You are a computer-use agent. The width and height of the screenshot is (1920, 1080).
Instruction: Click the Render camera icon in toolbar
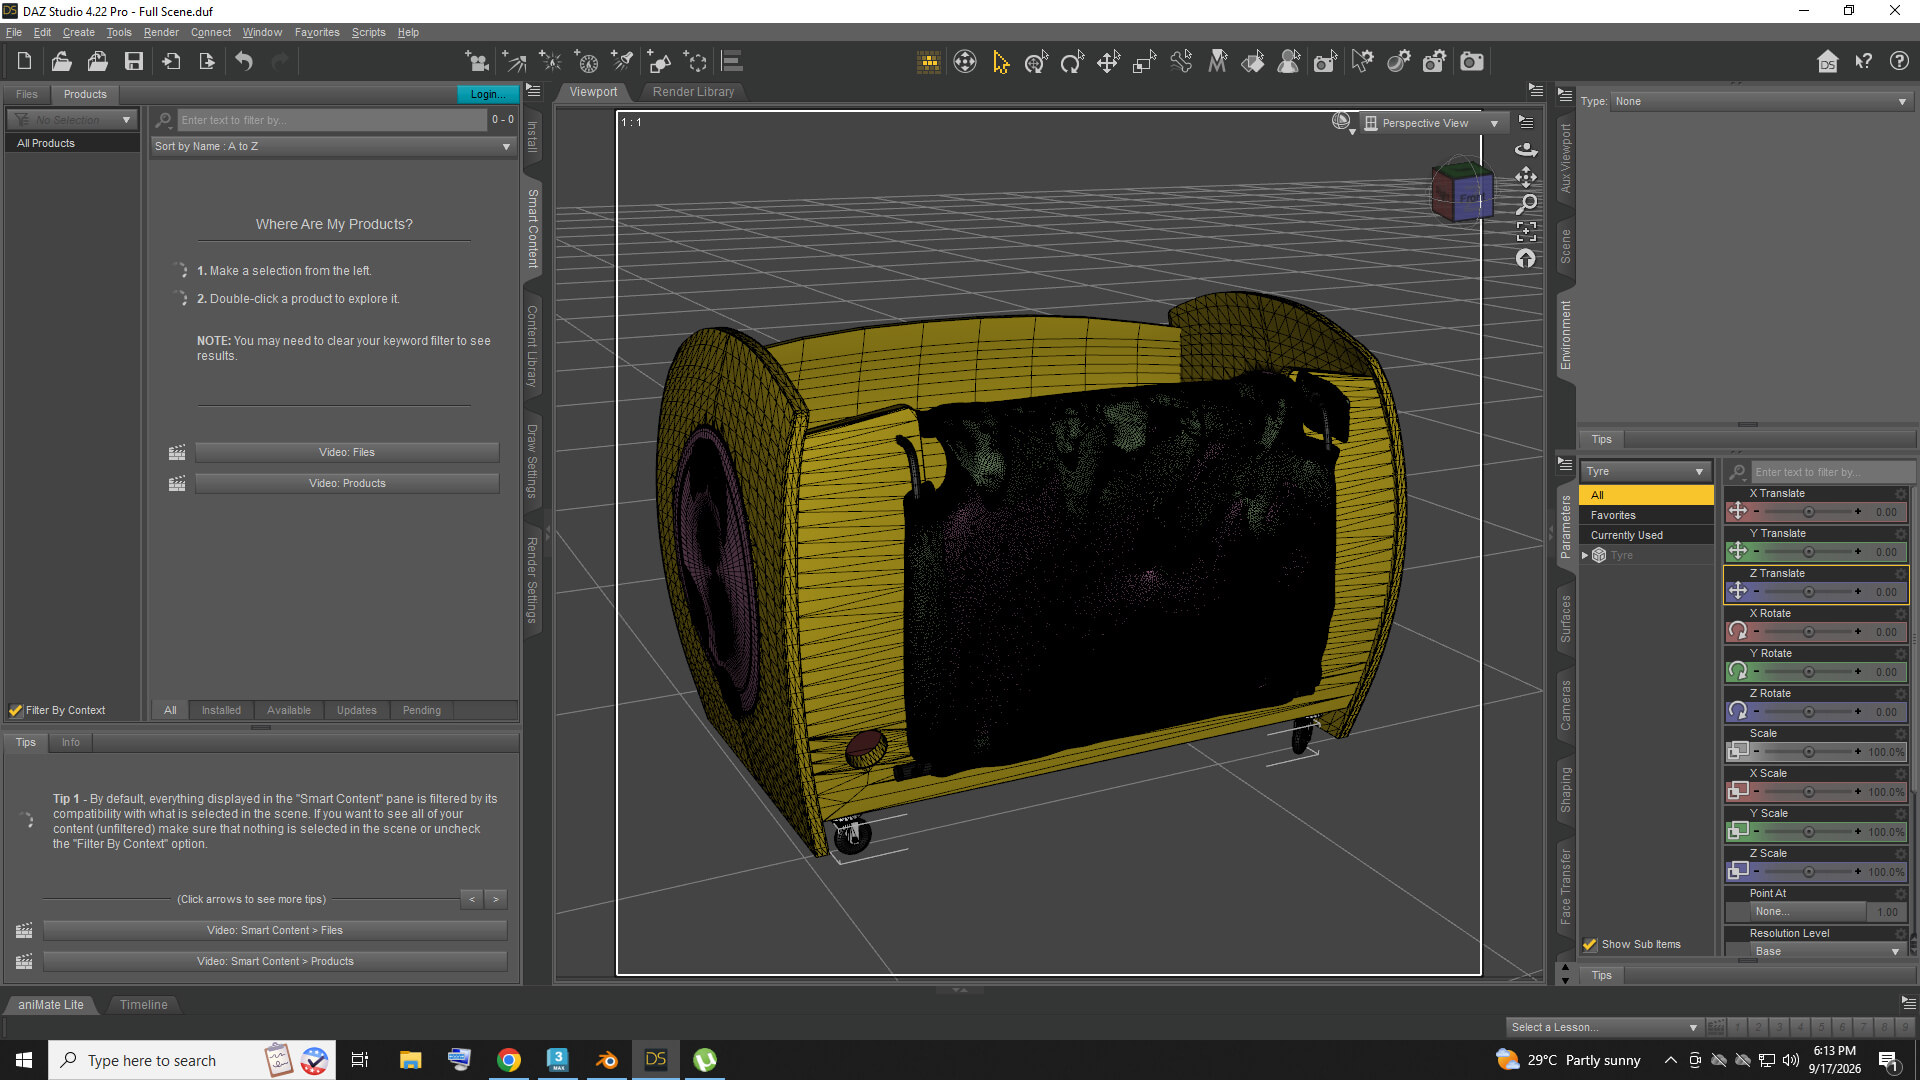1471,62
